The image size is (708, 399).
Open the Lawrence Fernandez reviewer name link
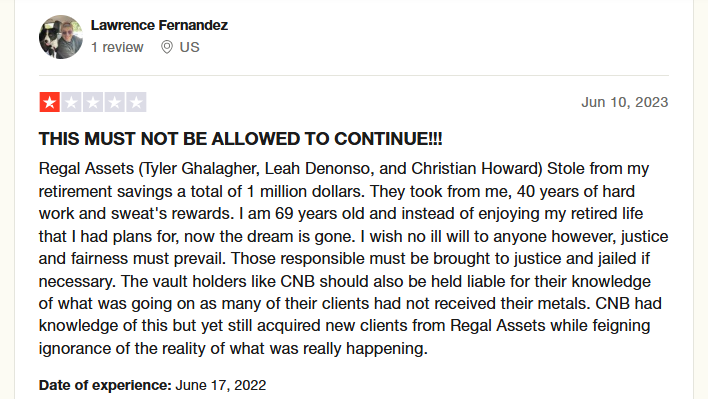[x=159, y=25]
